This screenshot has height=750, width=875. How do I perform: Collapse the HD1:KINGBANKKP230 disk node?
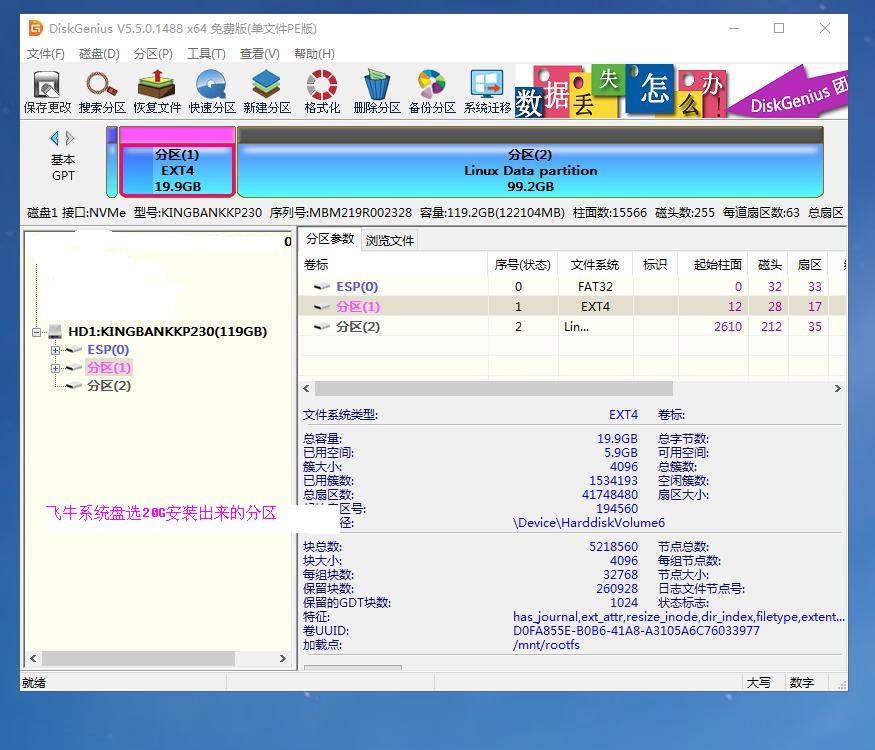[38, 332]
